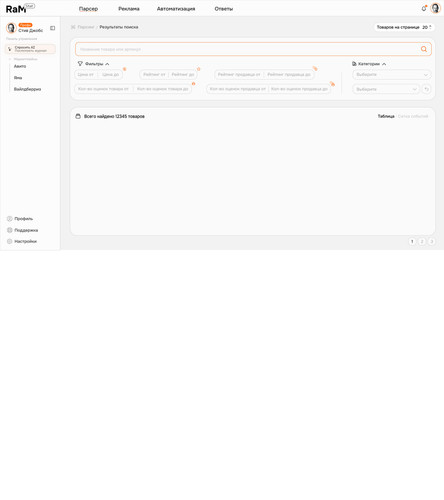Image resolution: width=444 pixels, height=500 pixels.
Task: Click the Результаты поиска breadcrumb text
Action: [x=119, y=27]
